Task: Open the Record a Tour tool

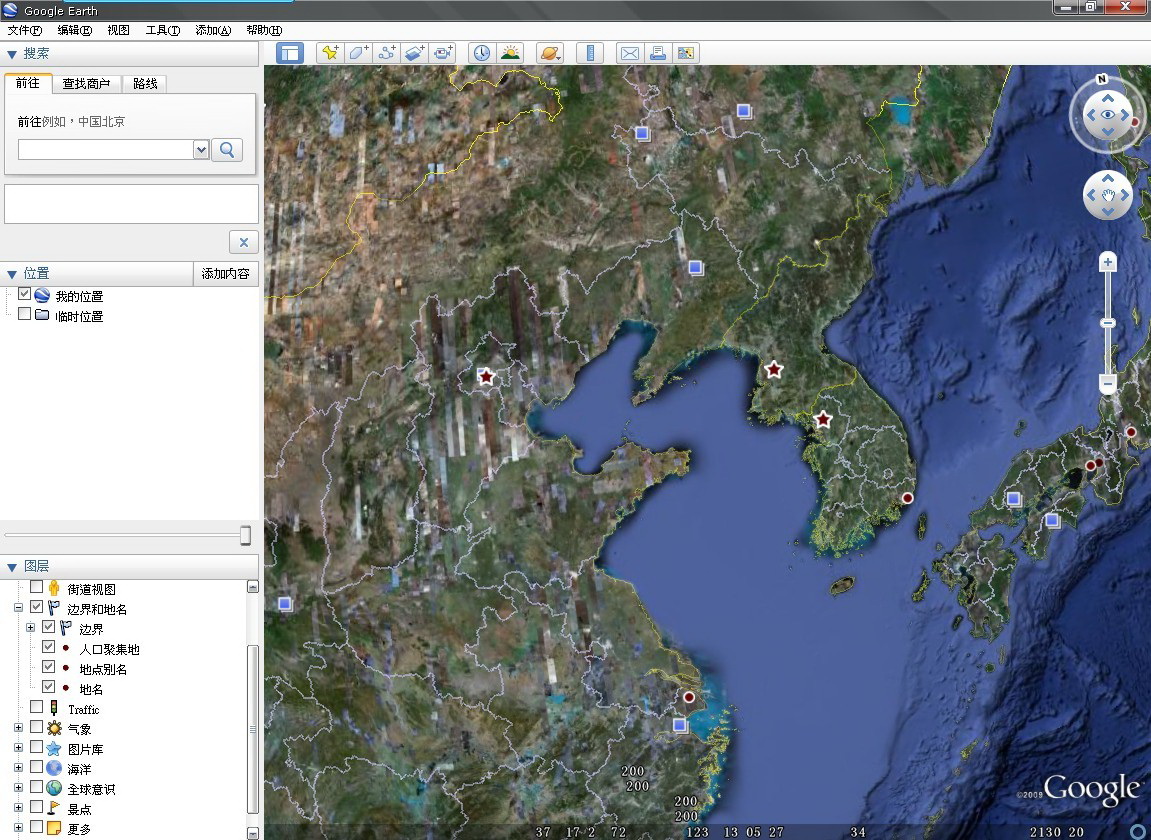Action: 443,52
